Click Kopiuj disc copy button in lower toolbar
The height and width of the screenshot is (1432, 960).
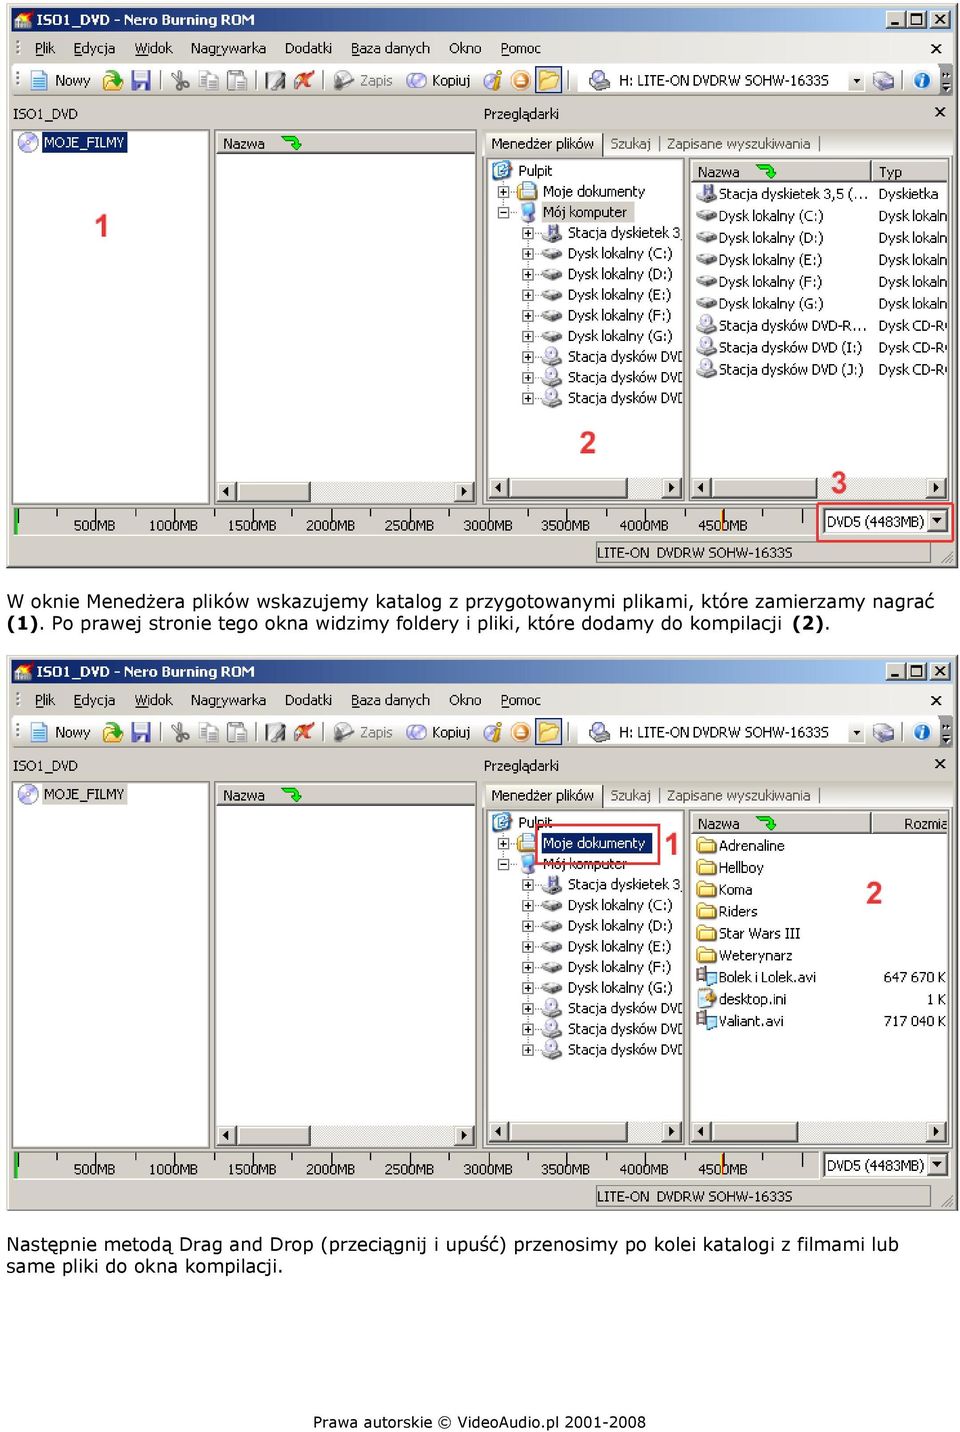click(438, 733)
